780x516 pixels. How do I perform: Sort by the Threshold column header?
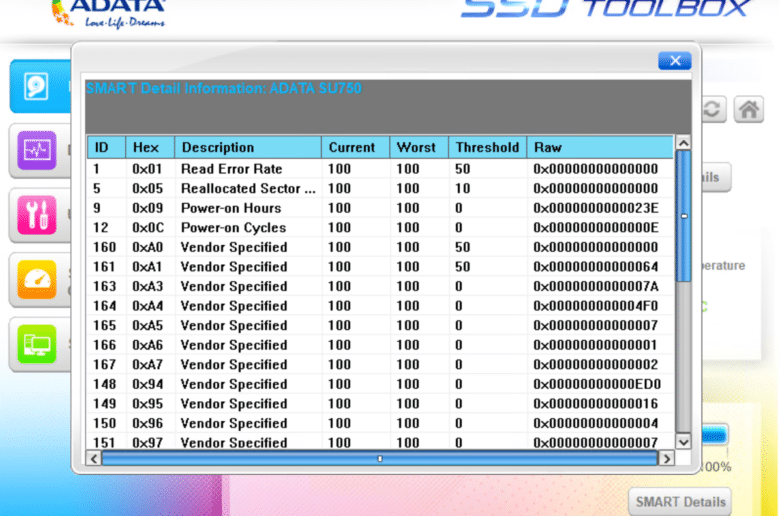tap(488, 147)
